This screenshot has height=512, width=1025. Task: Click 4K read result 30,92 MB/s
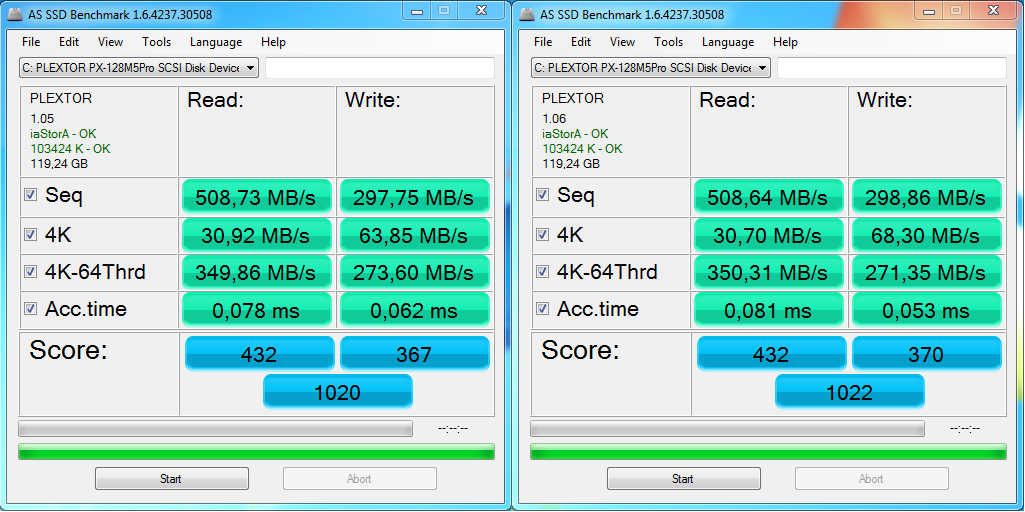pyautogui.click(x=257, y=235)
